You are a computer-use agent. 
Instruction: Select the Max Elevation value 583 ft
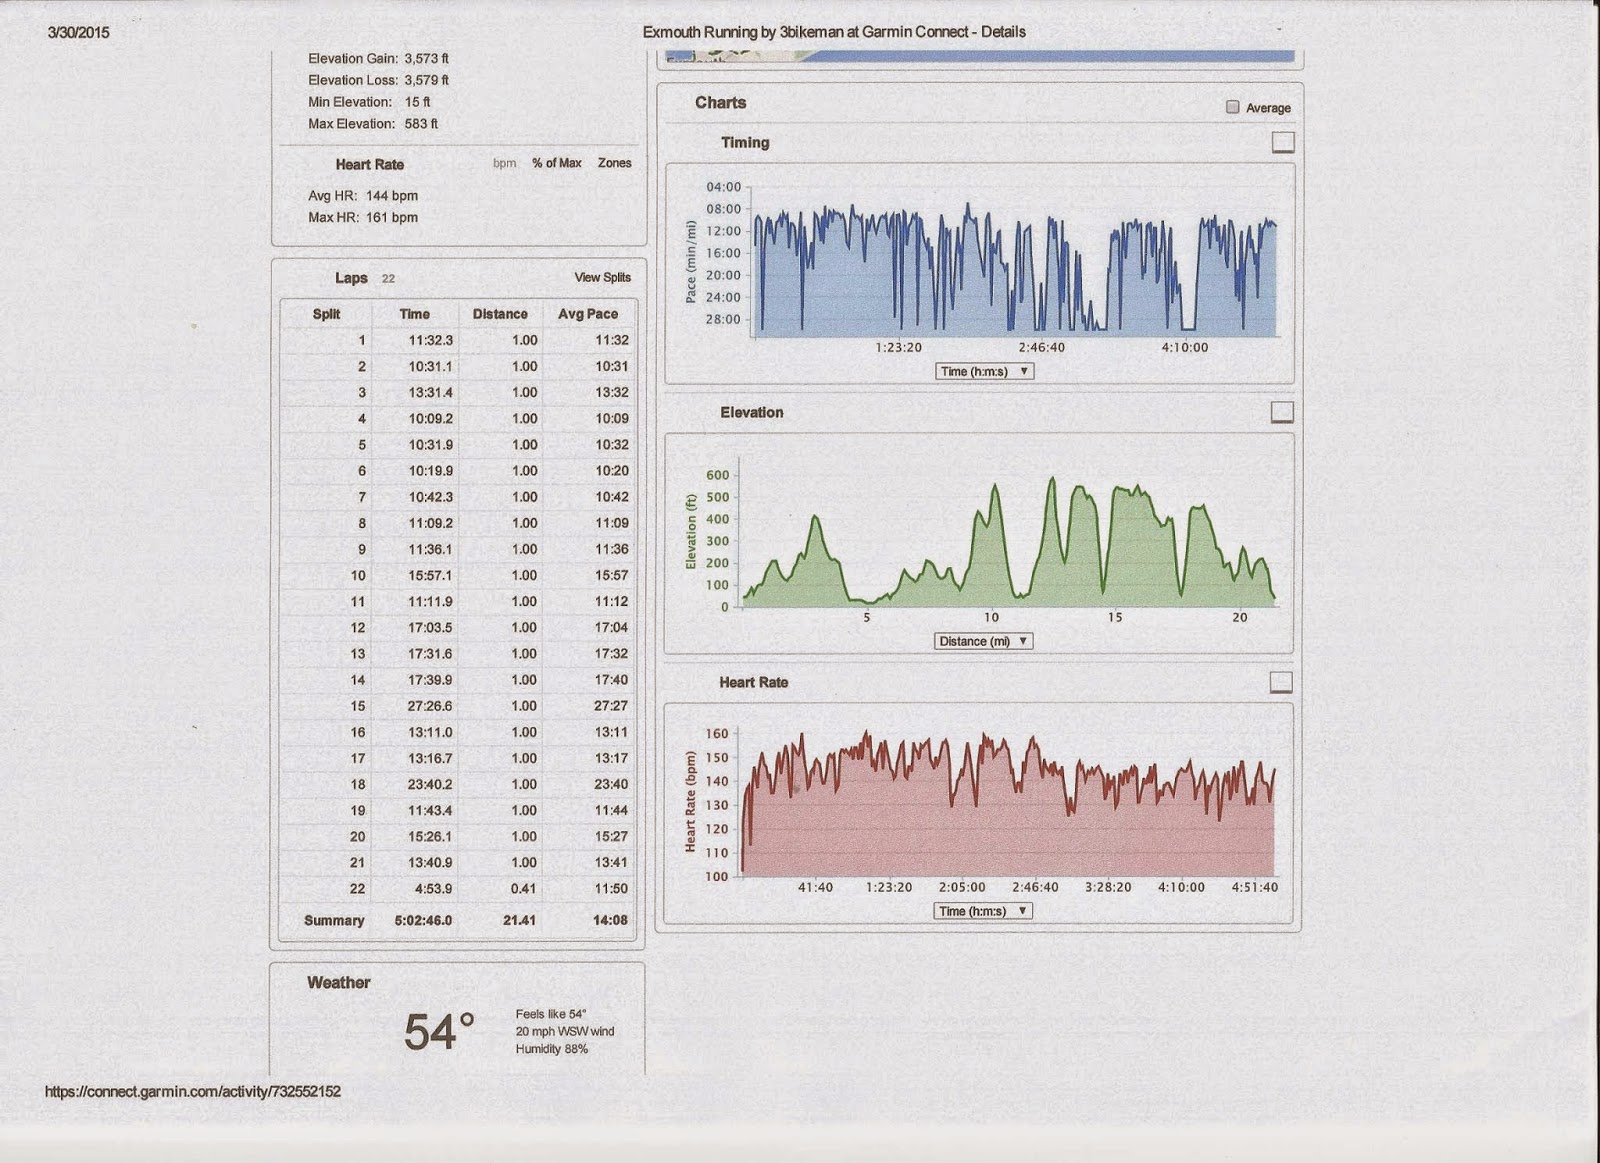pos(421,124)
